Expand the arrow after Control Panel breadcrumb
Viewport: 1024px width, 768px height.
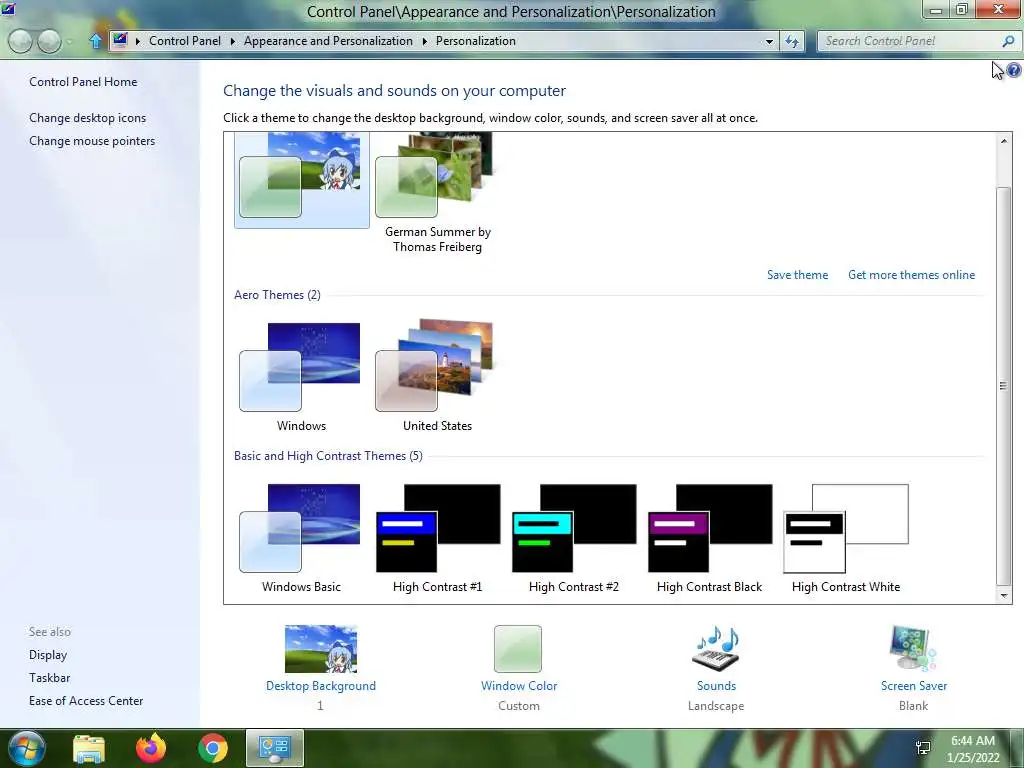232,41
